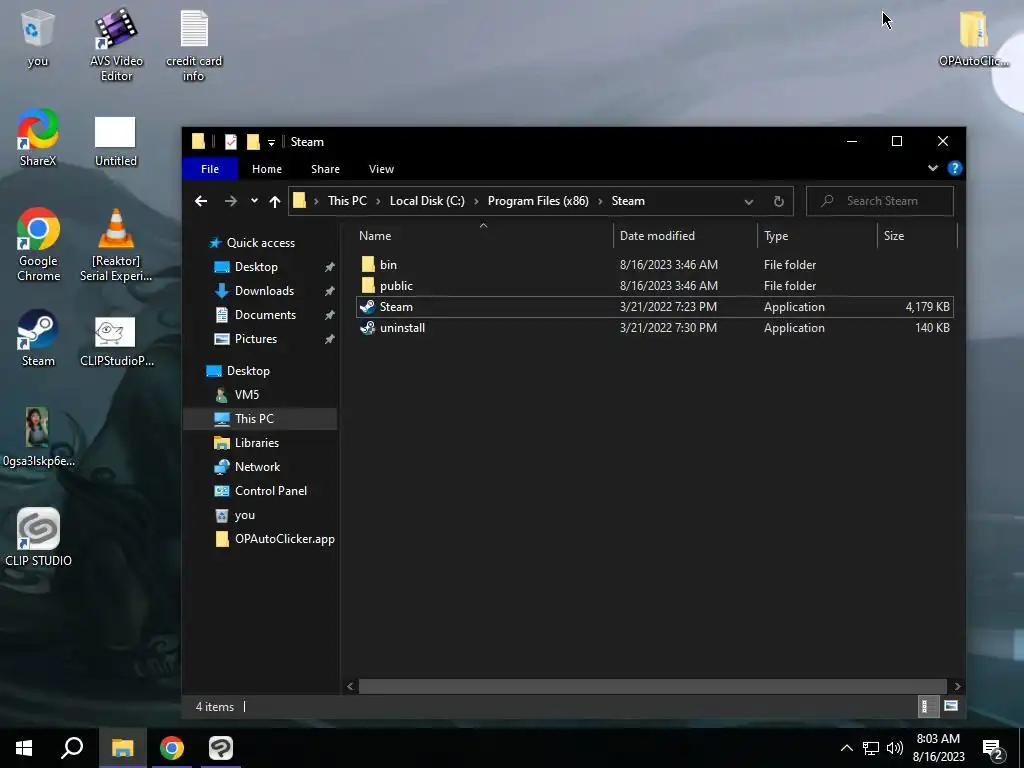
Task: Select the 'uninstall' application file
Action: pyautogui.click(x=654, y=328)
